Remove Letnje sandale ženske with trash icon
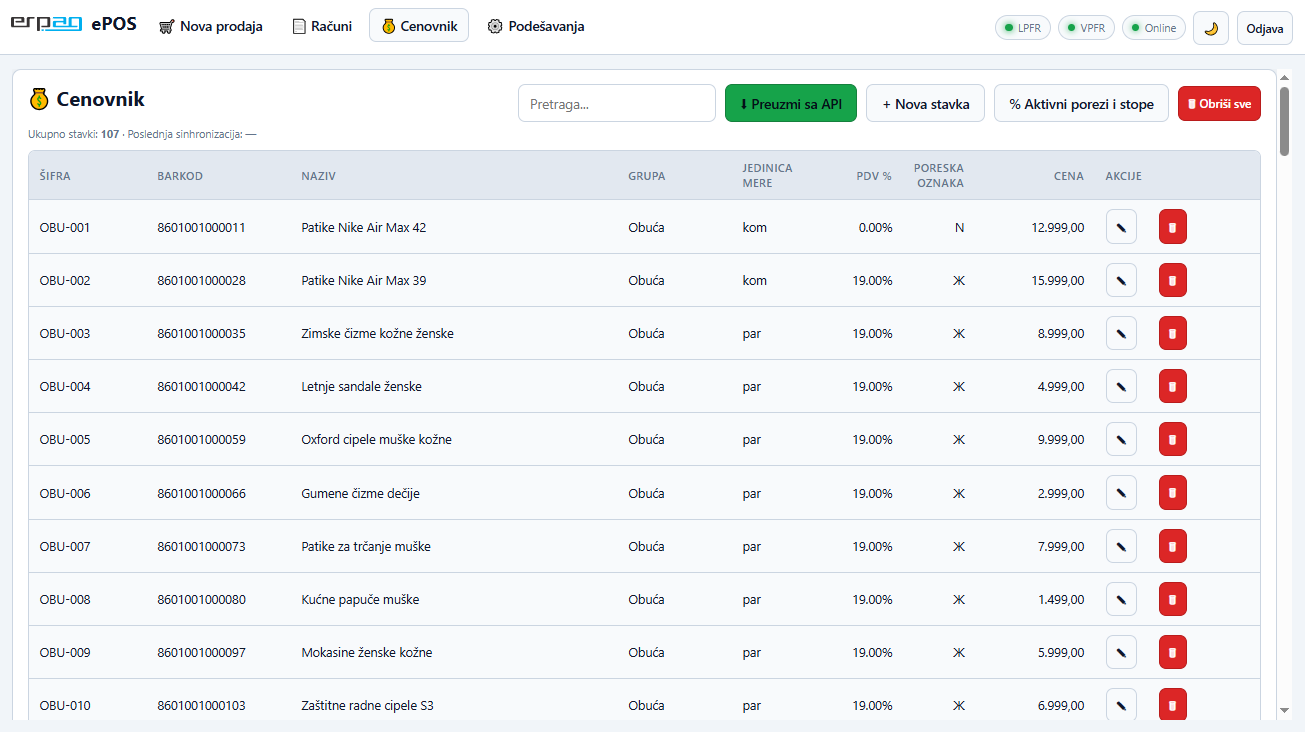The height and width of the screenshot is (732, 1305). coord(1173,386)
